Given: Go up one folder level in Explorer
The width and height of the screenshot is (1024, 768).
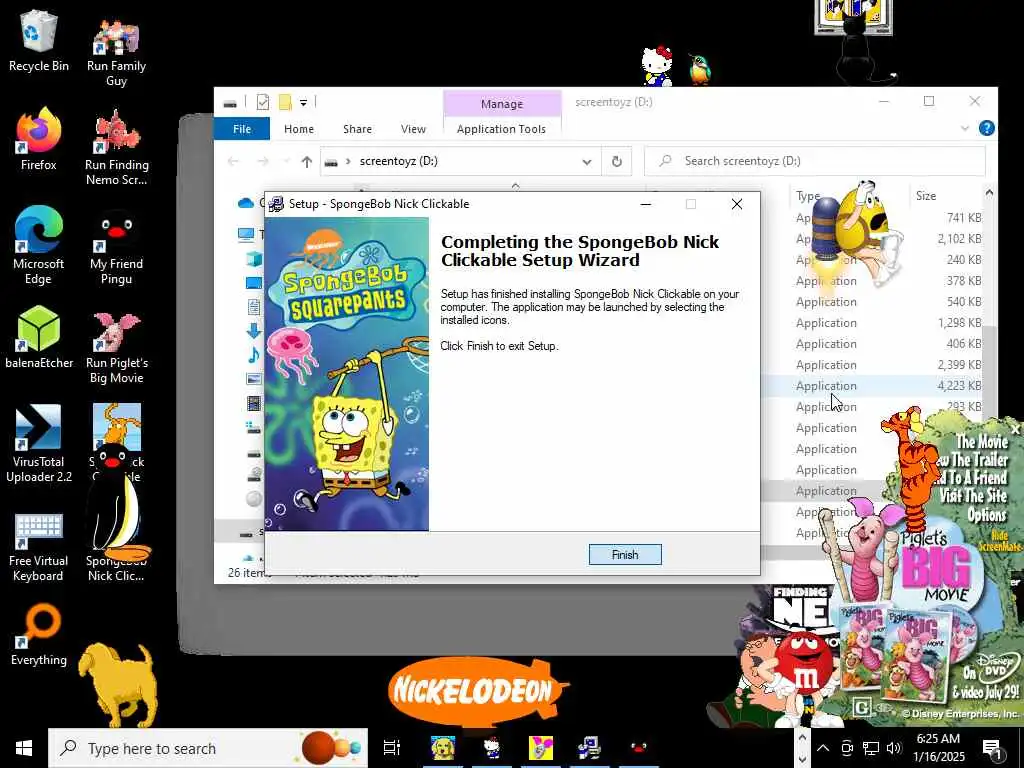Looking at the screenshot, I should tap(306, 161).
